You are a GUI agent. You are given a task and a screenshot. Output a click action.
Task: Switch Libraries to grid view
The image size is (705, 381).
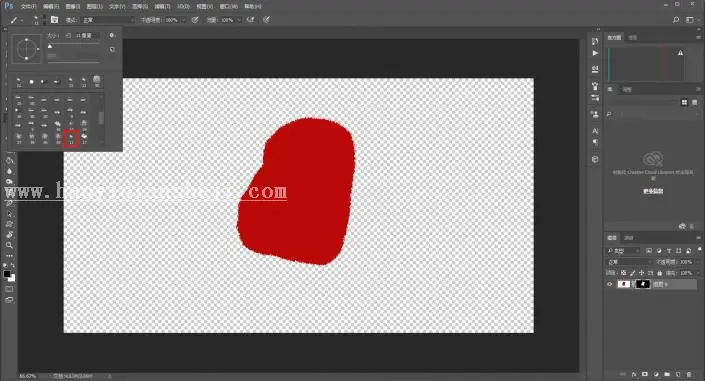[x=684, y=103]
